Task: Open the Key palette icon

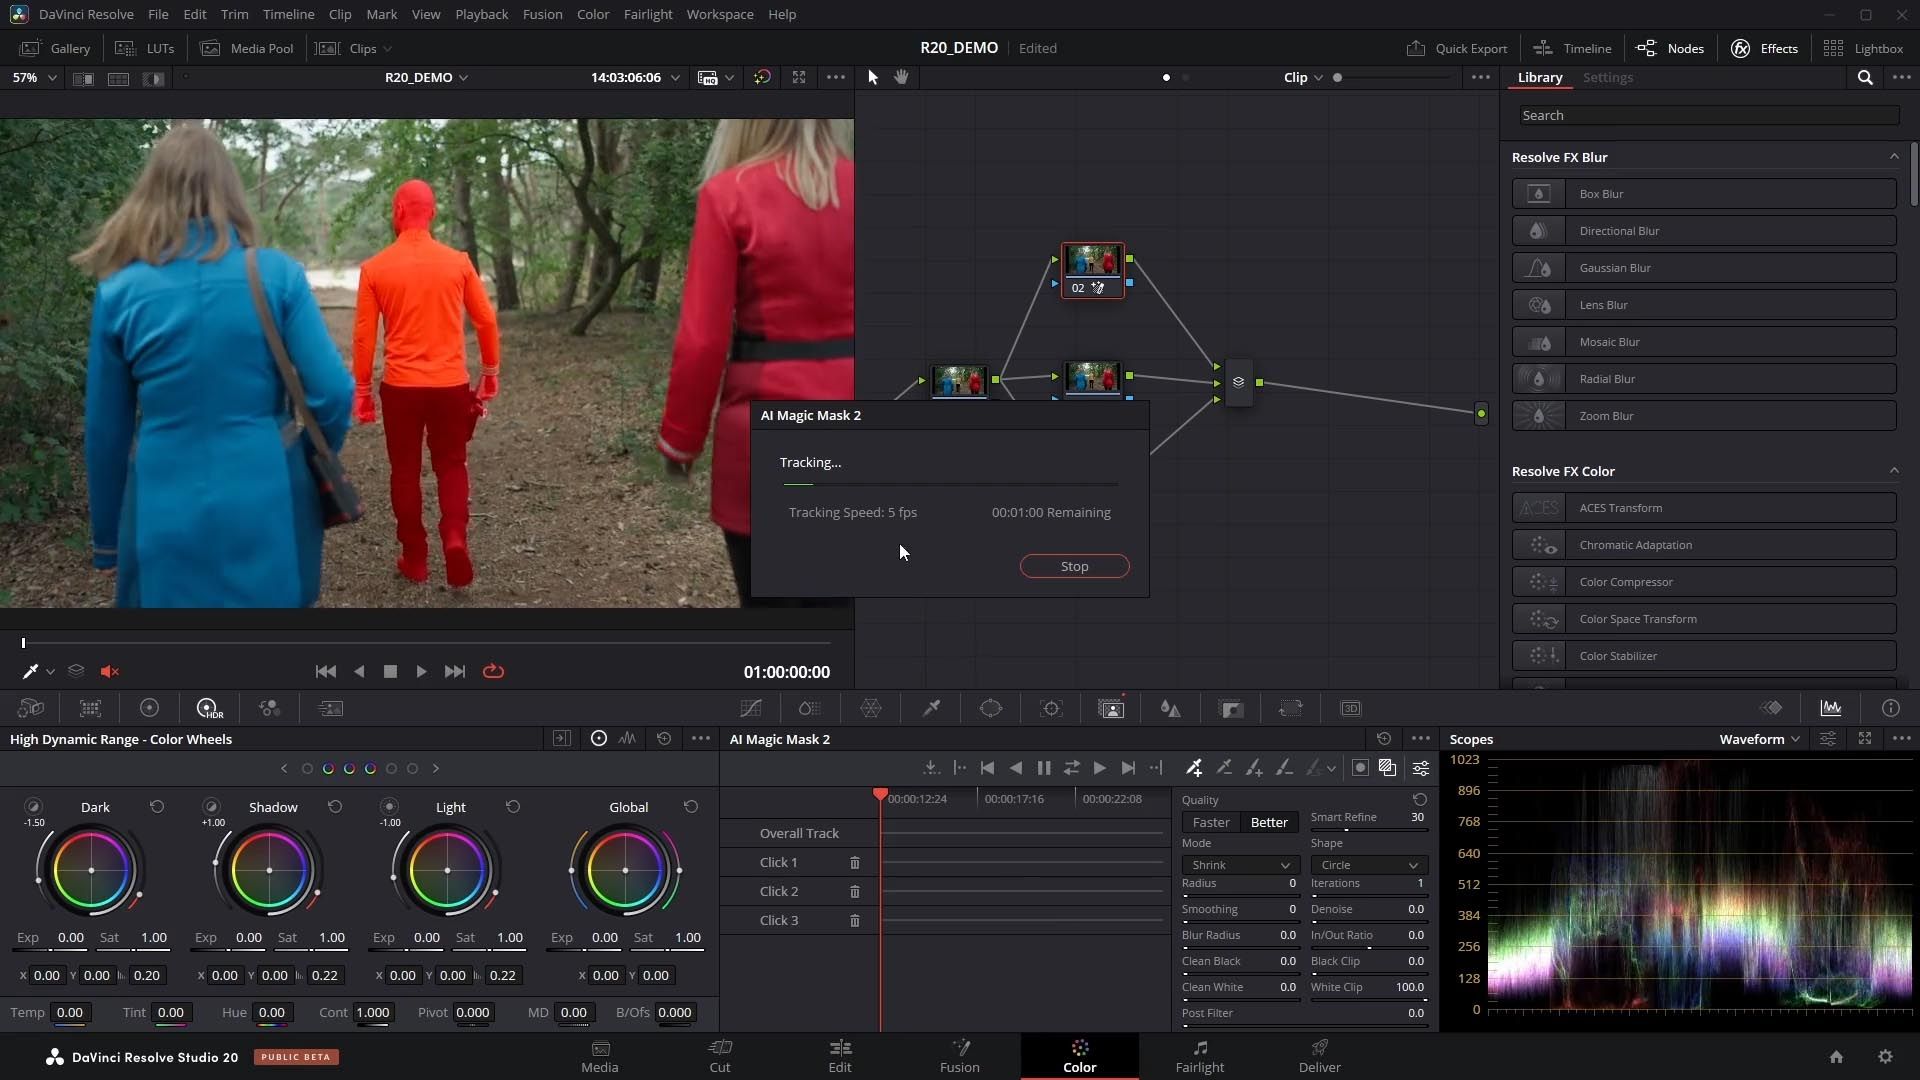Action: point(1231,708)
